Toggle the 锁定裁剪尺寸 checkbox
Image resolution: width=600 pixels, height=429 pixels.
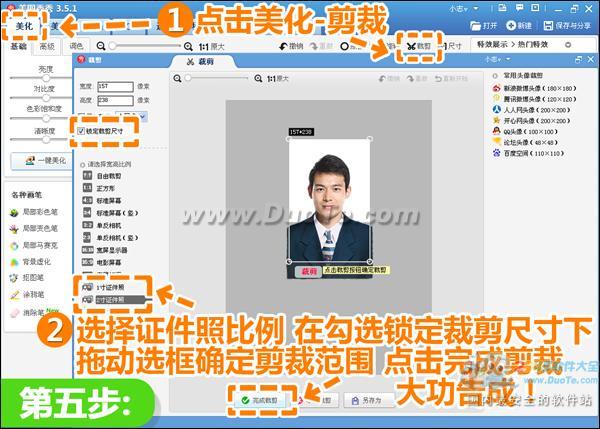(81, 131)
